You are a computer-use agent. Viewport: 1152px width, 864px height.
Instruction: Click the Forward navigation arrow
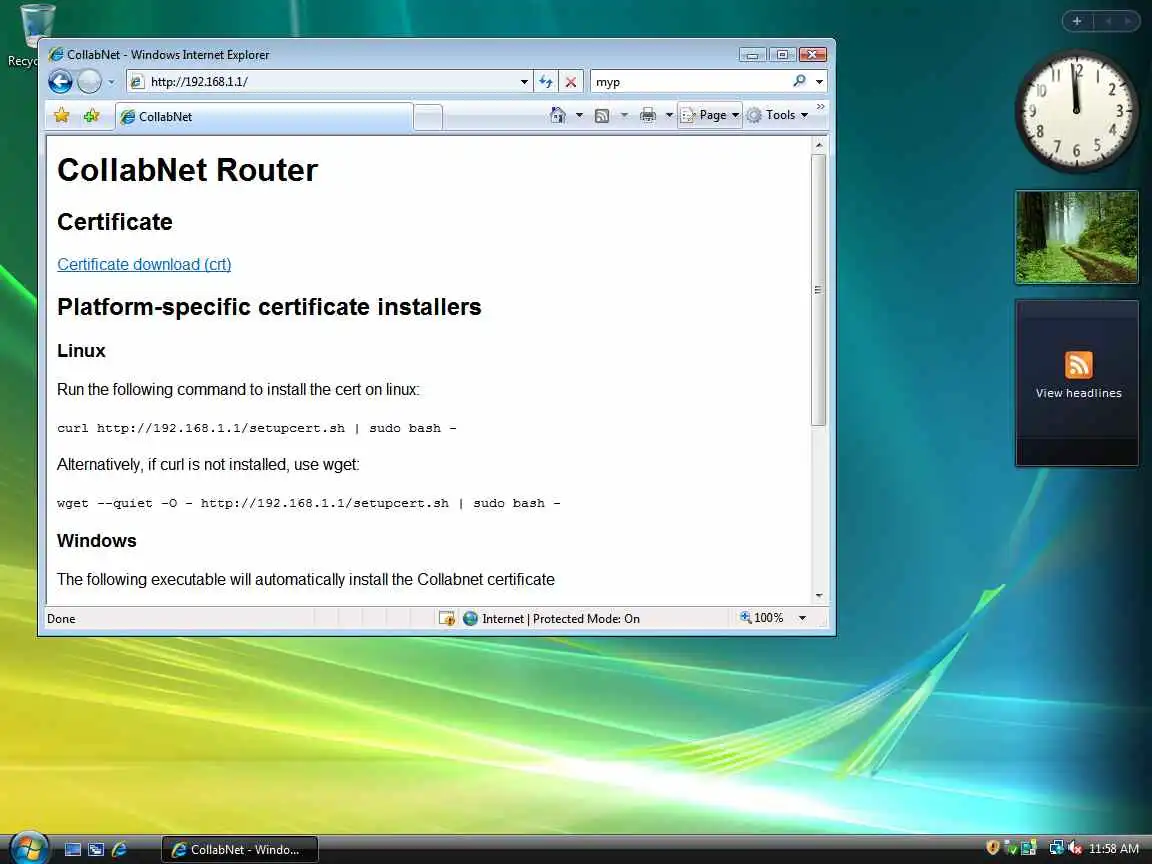point(90,82)
